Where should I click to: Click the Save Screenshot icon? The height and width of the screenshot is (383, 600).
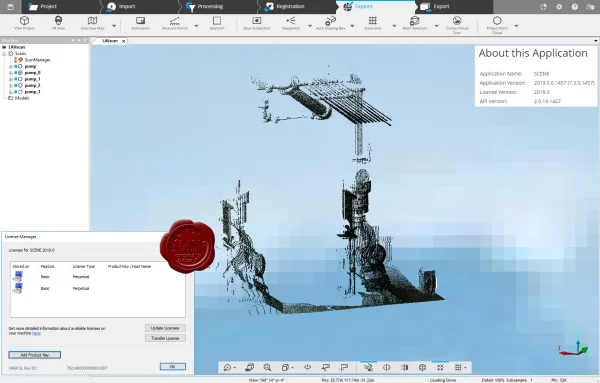(x=257, y=21)
